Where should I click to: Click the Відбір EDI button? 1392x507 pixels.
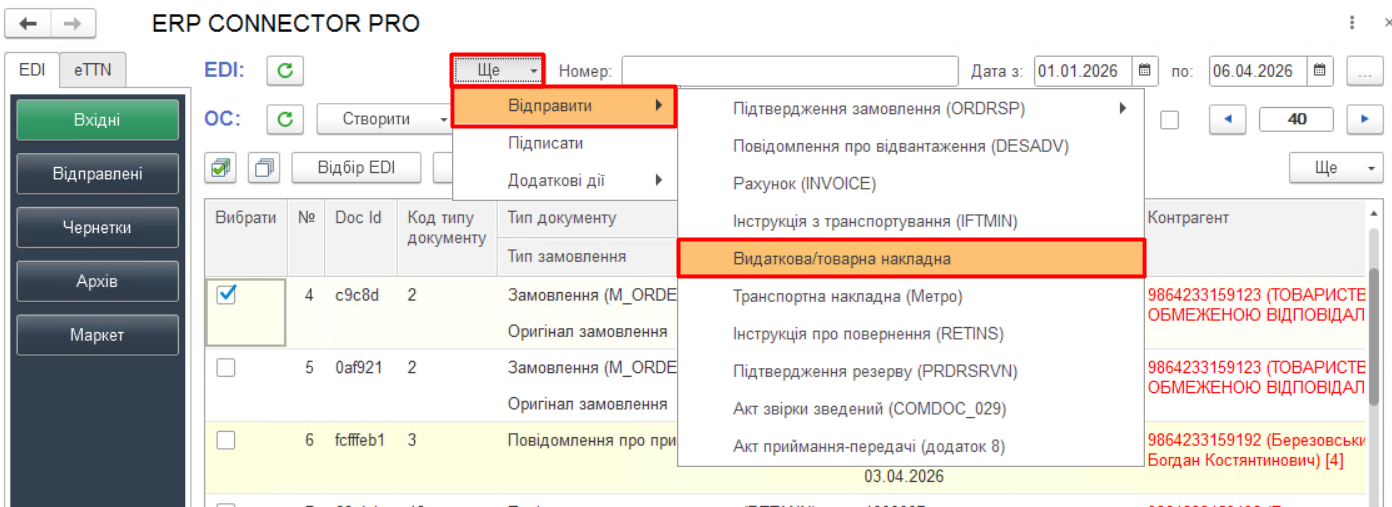pos(355,167)
